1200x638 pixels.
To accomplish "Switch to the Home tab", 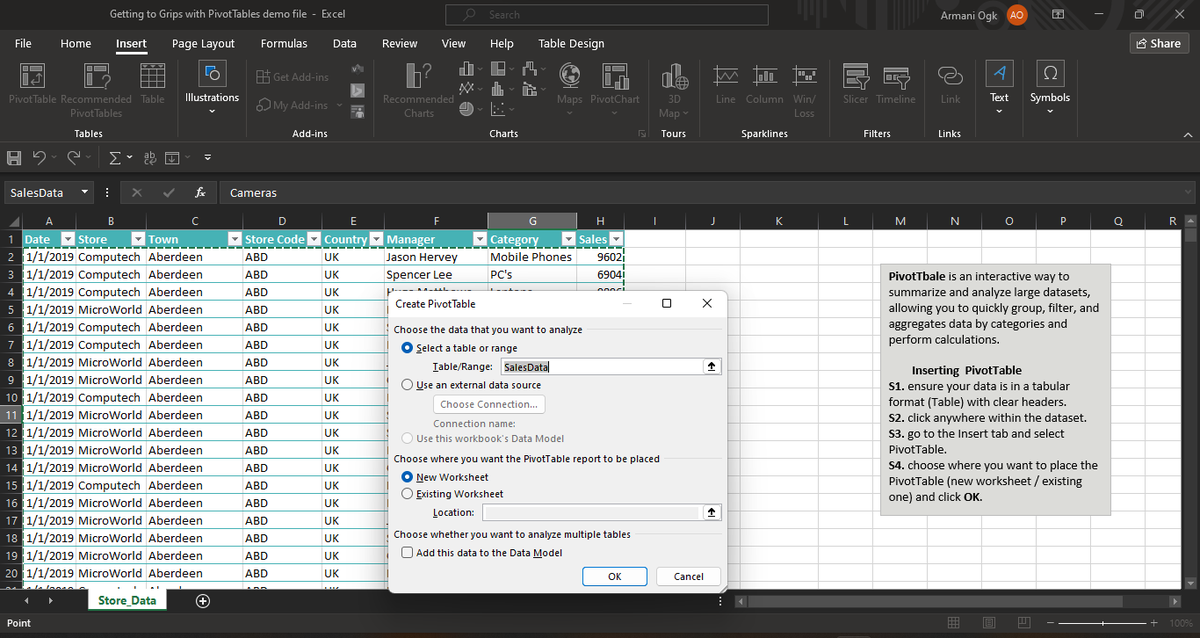I will 76,43.
